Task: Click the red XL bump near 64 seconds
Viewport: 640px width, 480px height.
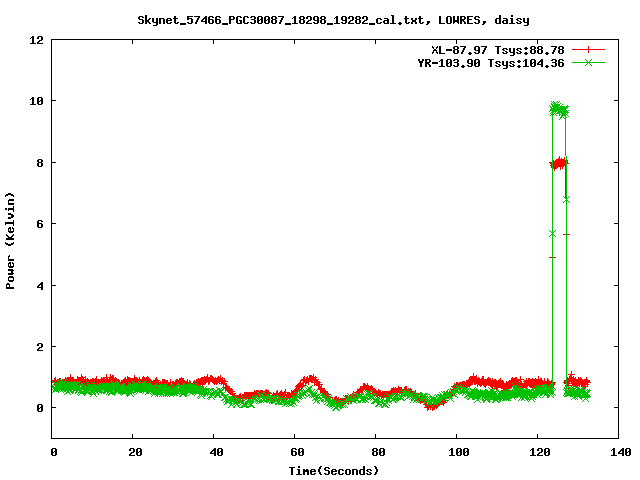Action: pos(311,380)
